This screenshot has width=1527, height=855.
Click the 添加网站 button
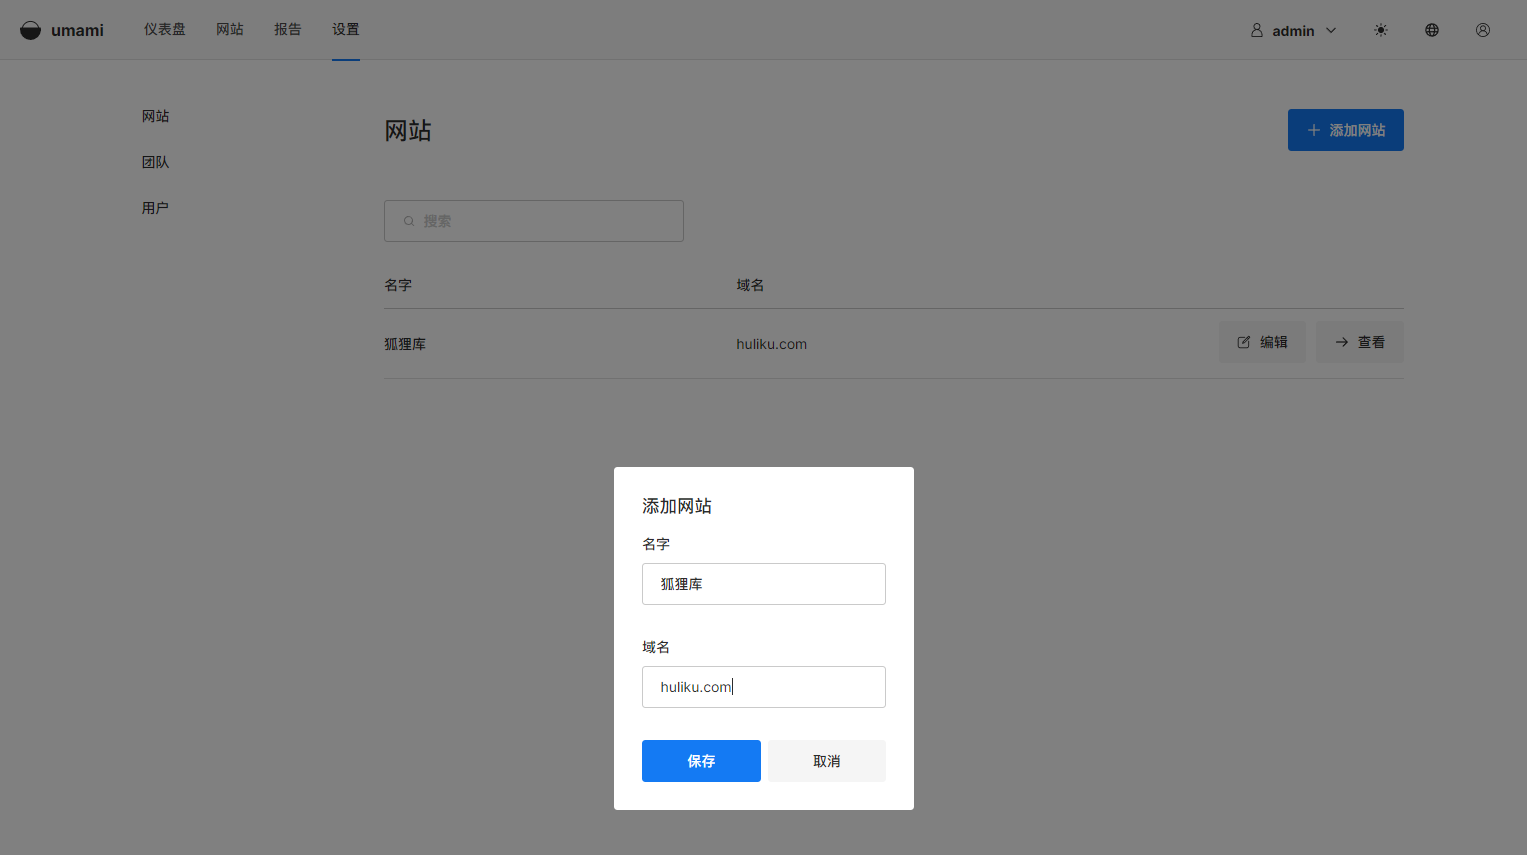[1345, 130]
